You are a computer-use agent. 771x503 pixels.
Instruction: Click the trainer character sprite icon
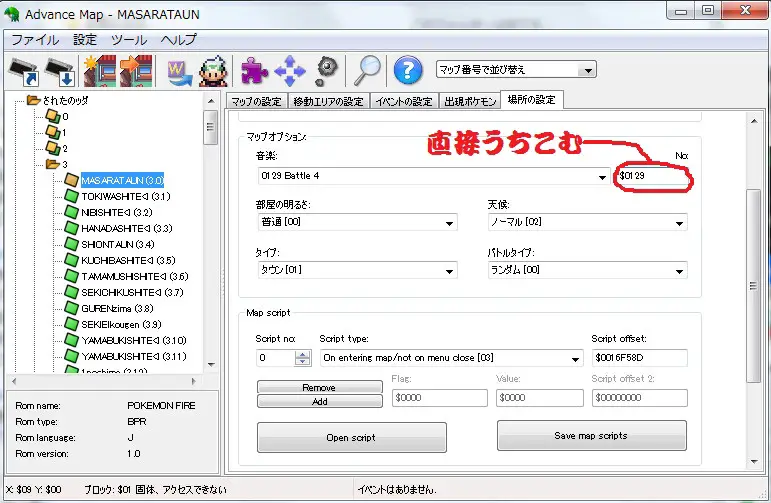coord(212,70)
